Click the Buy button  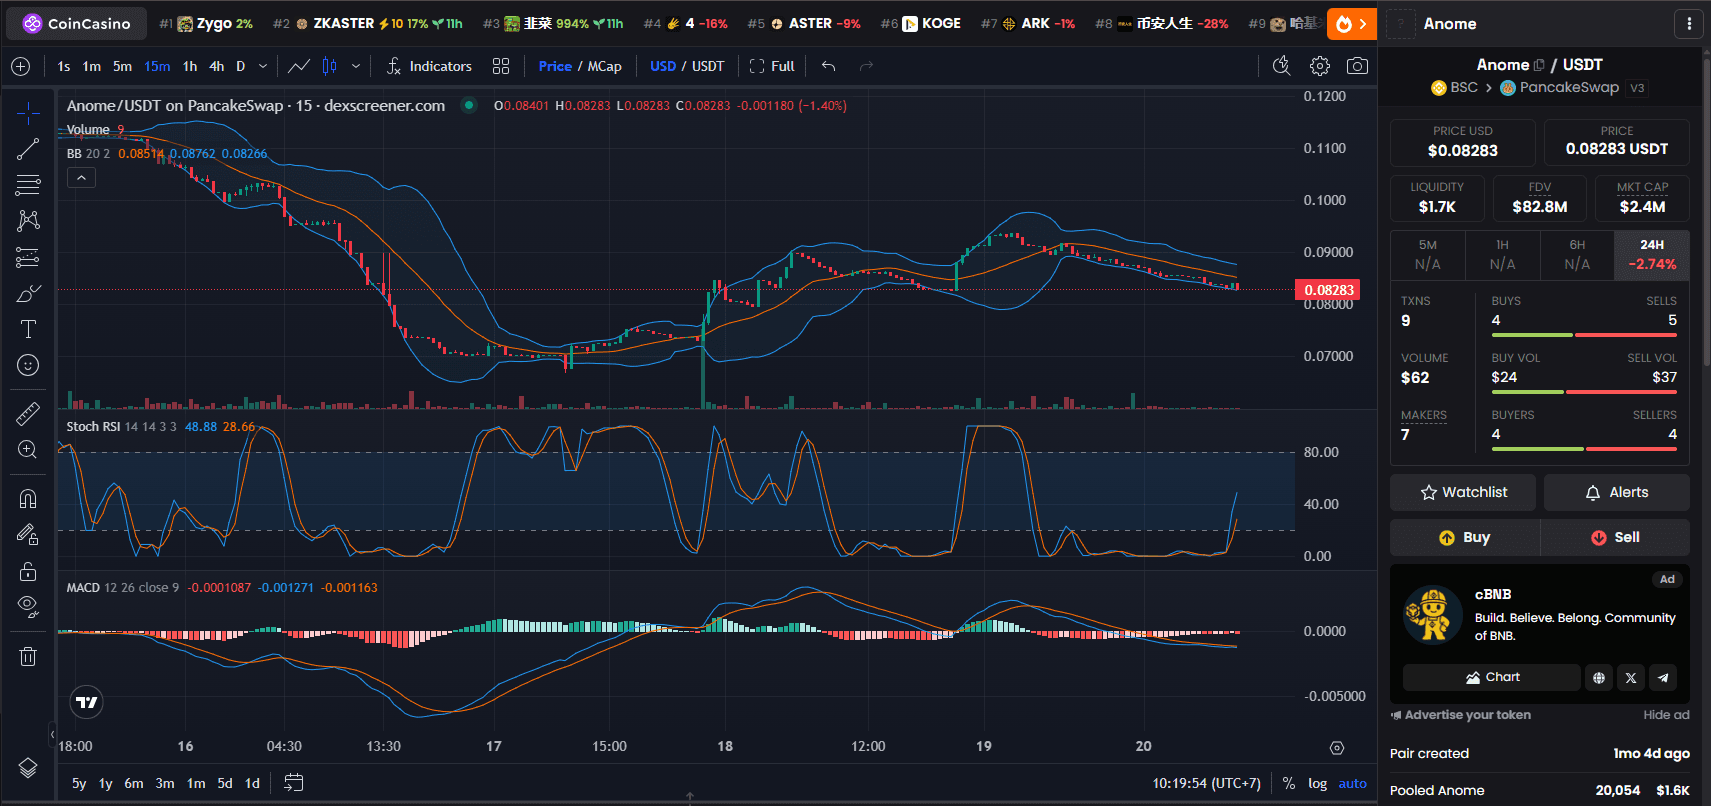1465,537
